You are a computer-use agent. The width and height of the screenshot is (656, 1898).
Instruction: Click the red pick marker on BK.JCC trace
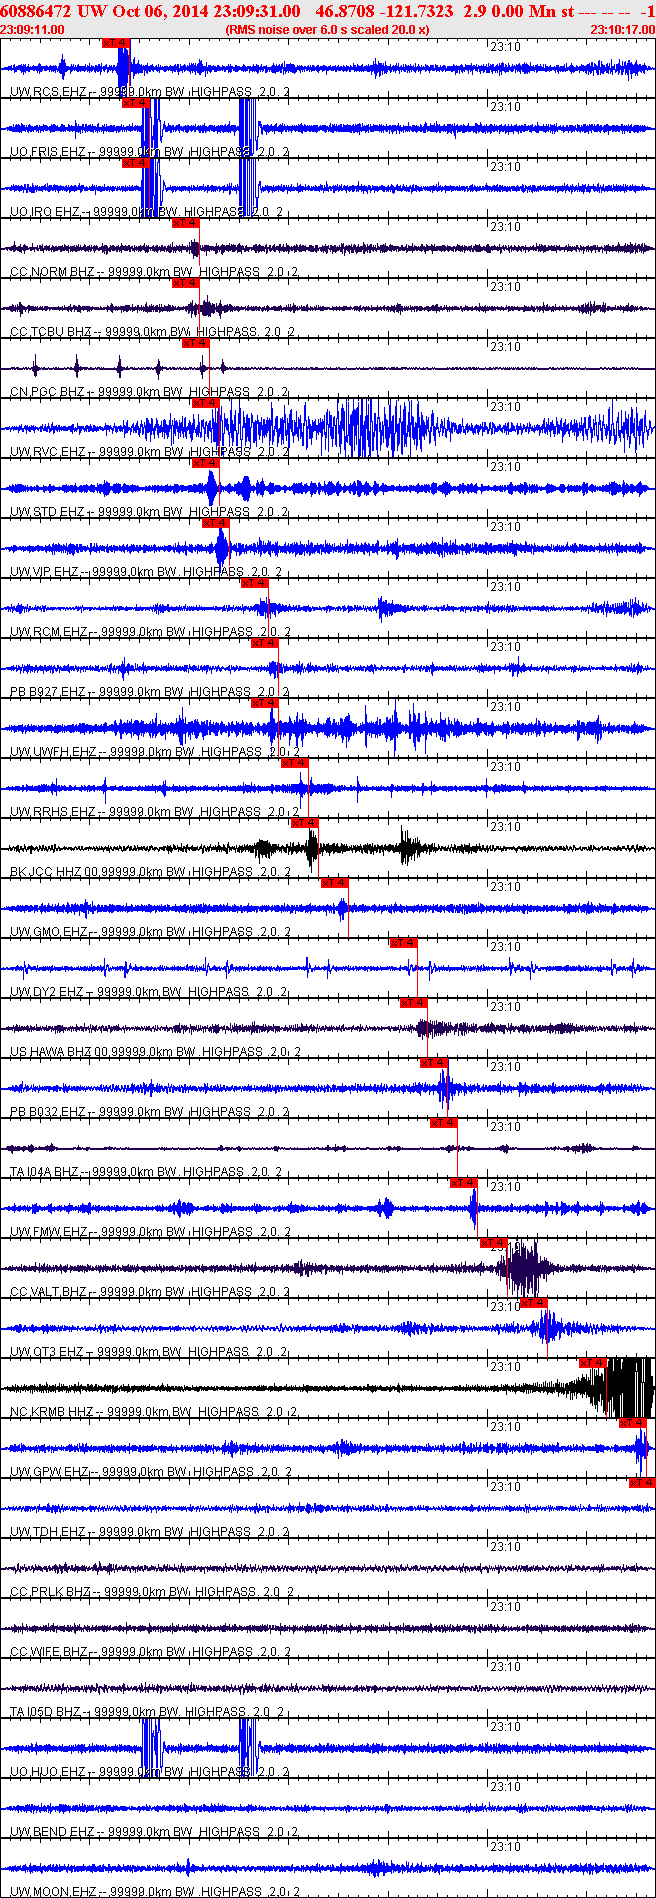[306, 823]
